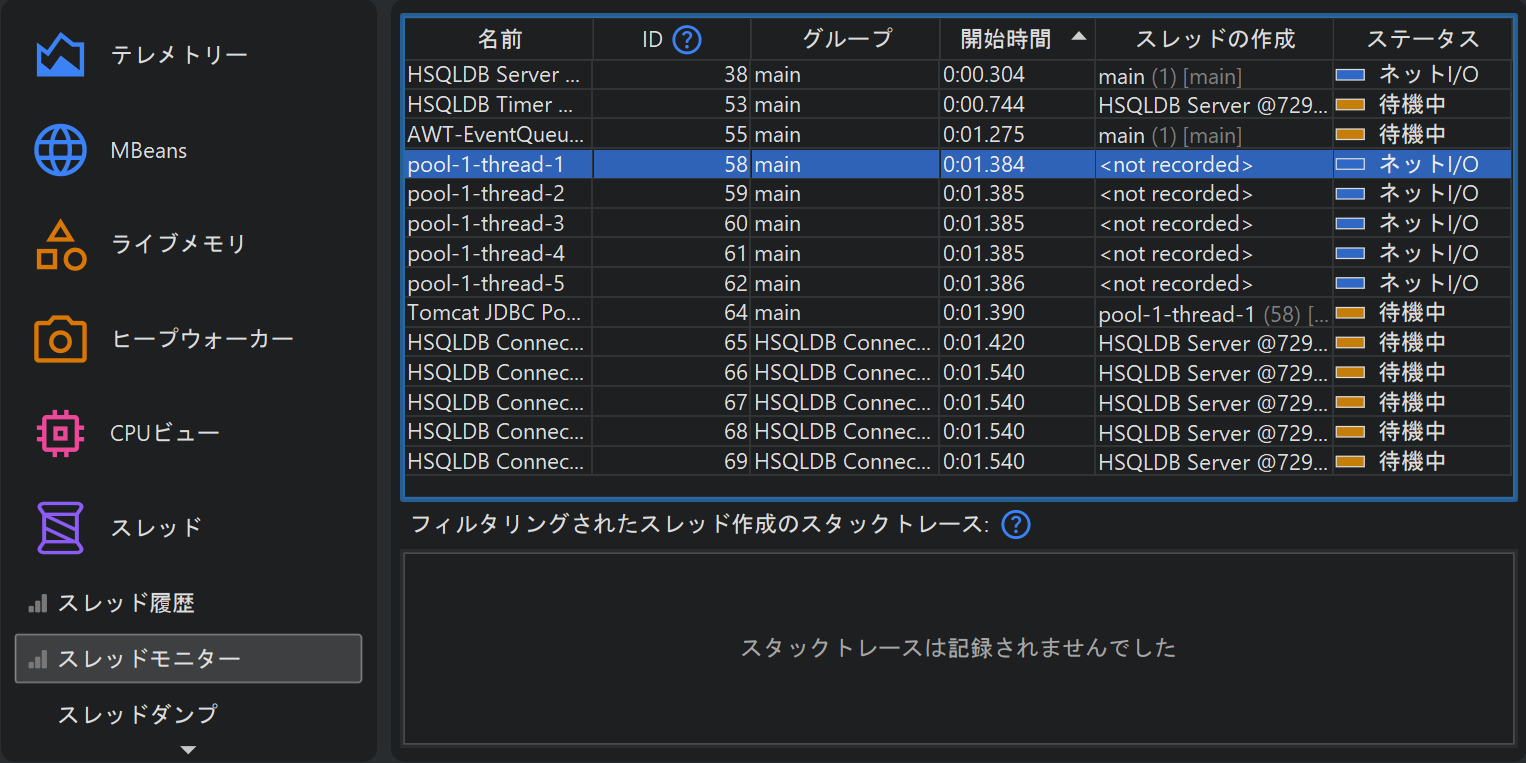1526x763 pixels.
Task: Click the スレッドの作成 column header
Action: coord(1214,40)
